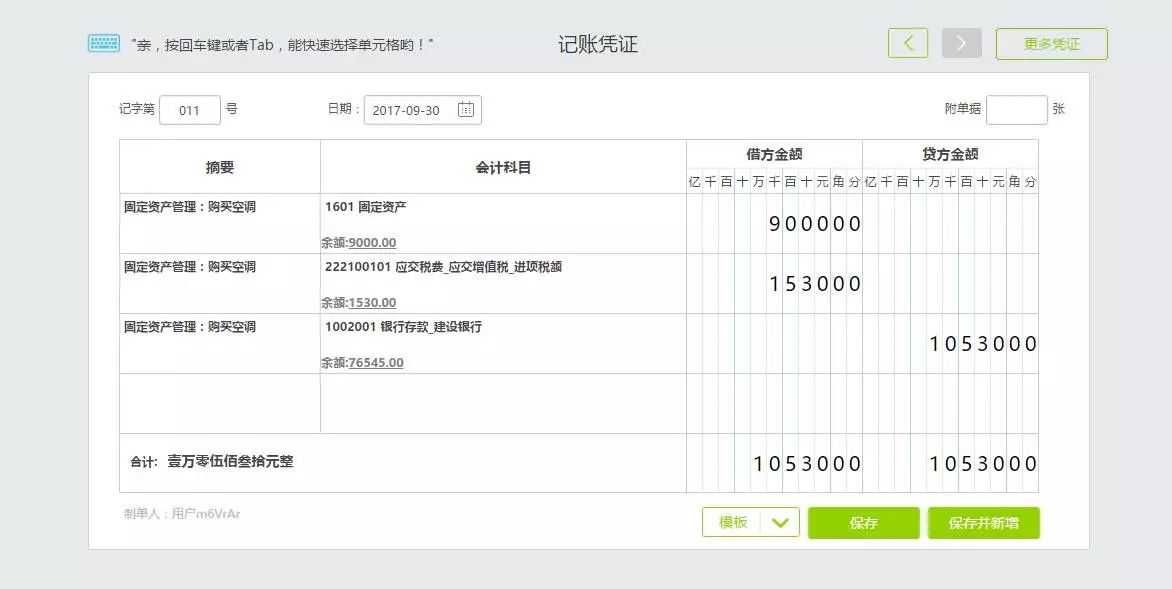Open 更多凭证 more vouchers

pyautogui.click(x=1051, y=44)
